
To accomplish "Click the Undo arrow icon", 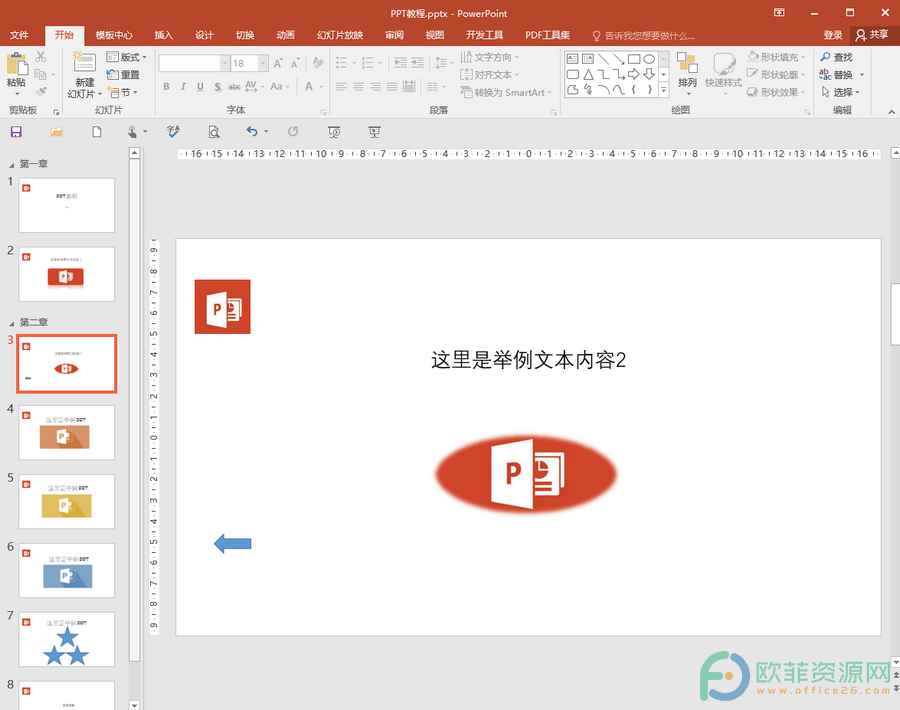I will pyautogui.click(x=252, y=131).
